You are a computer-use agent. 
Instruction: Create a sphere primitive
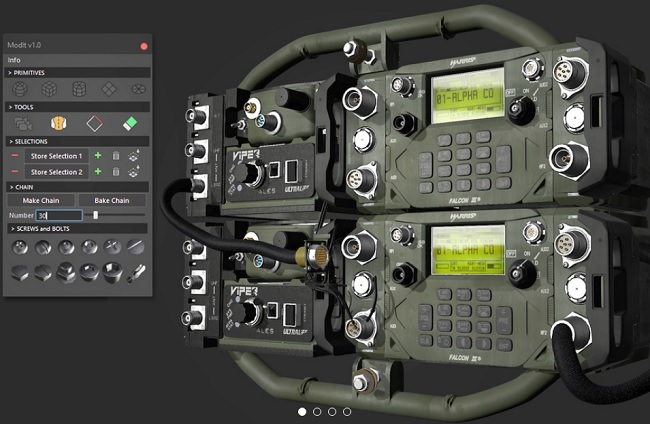pos(19,89)
